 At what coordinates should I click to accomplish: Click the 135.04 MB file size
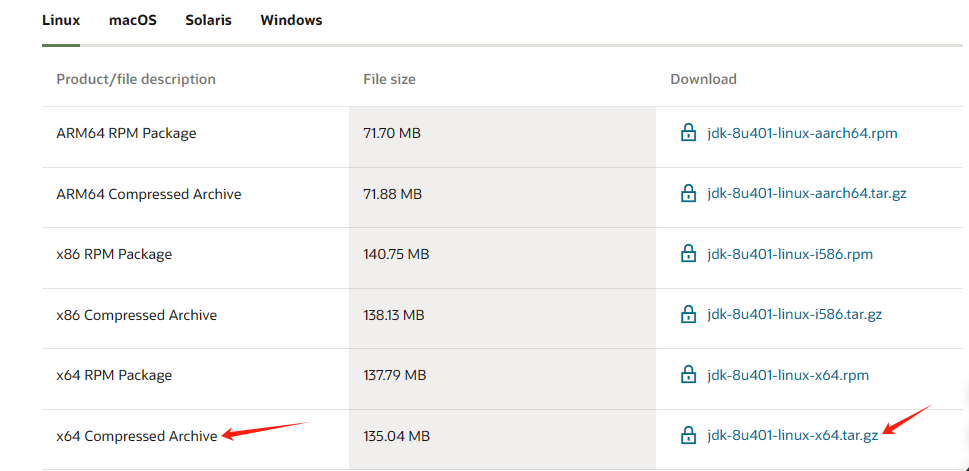(396, 436)
